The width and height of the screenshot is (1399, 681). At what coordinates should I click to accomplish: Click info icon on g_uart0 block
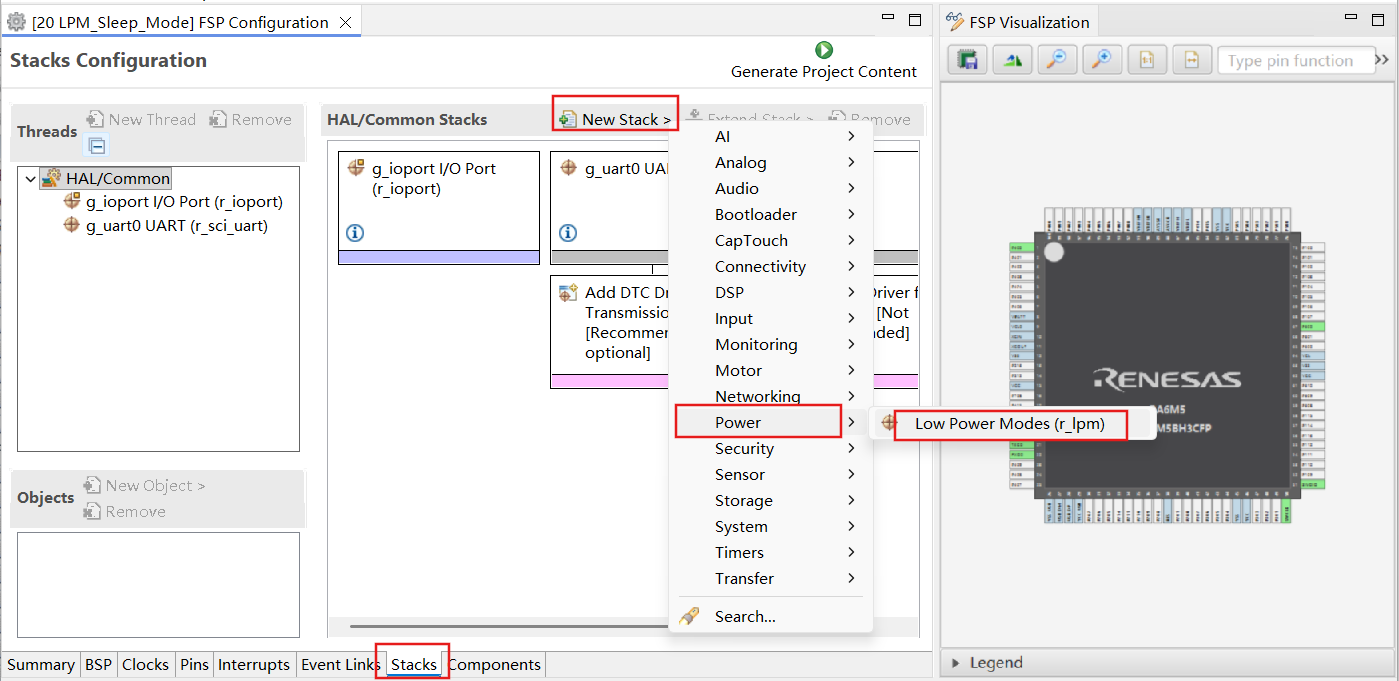tap(568, 233)
